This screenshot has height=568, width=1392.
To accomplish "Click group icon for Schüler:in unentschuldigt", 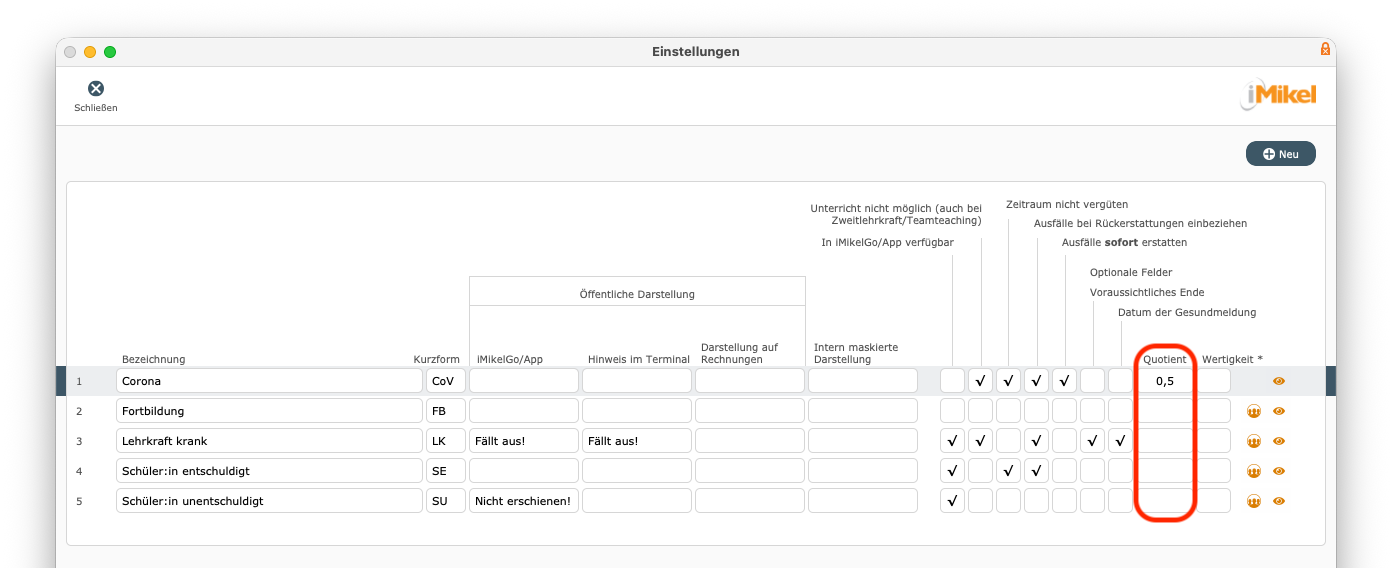I will [x=1253, y=501].
